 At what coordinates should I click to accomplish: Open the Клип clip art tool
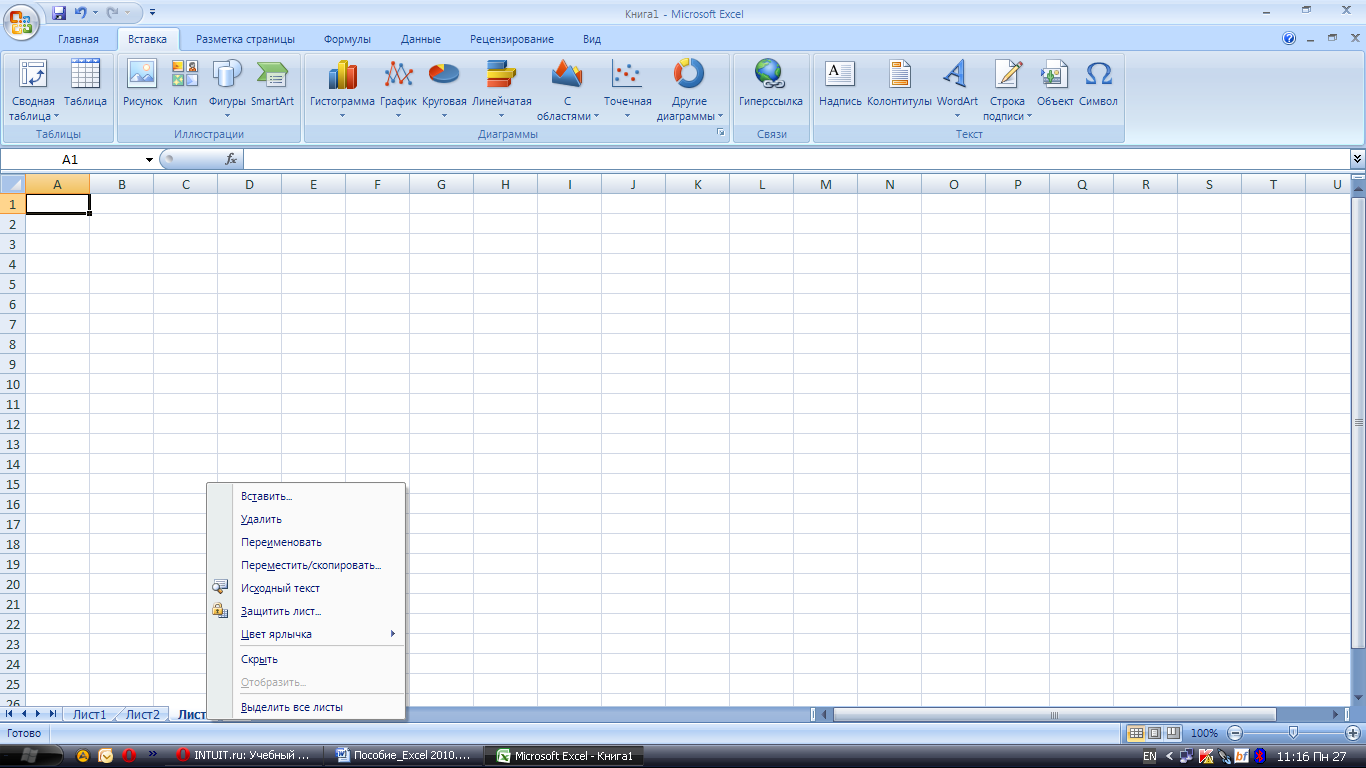(x=185, y=84)
